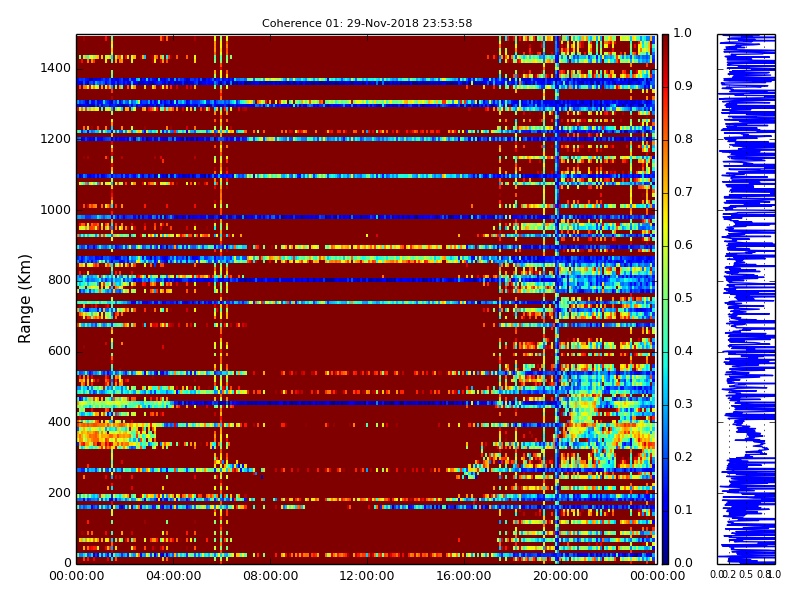Click the colorbar 0.6 tick label

[683, 245]
